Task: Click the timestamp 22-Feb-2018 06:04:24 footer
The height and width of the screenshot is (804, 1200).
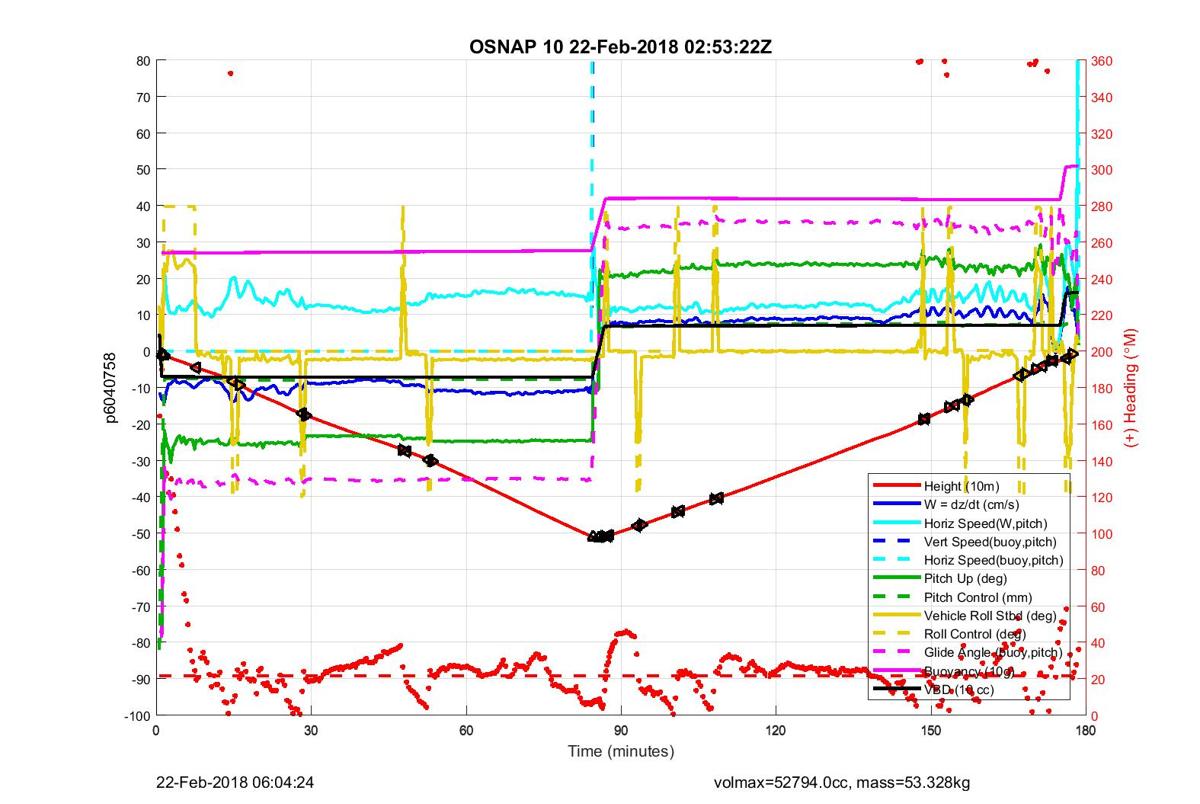Action: pos(235,782)
